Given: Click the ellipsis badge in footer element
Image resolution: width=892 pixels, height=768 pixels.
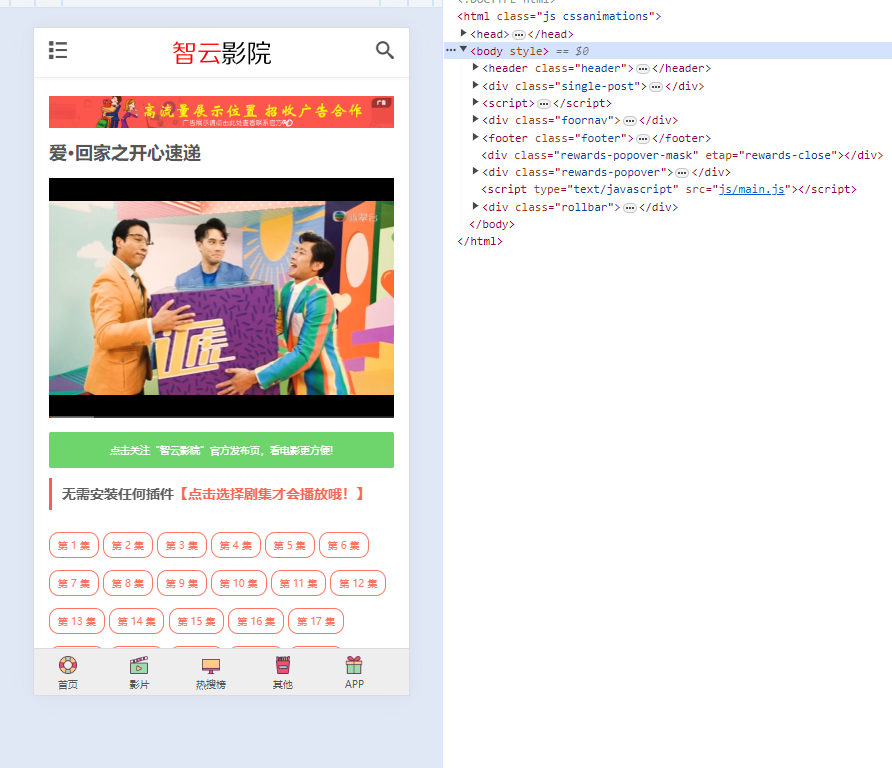Looking at the screenshot, I should [643, 138].
